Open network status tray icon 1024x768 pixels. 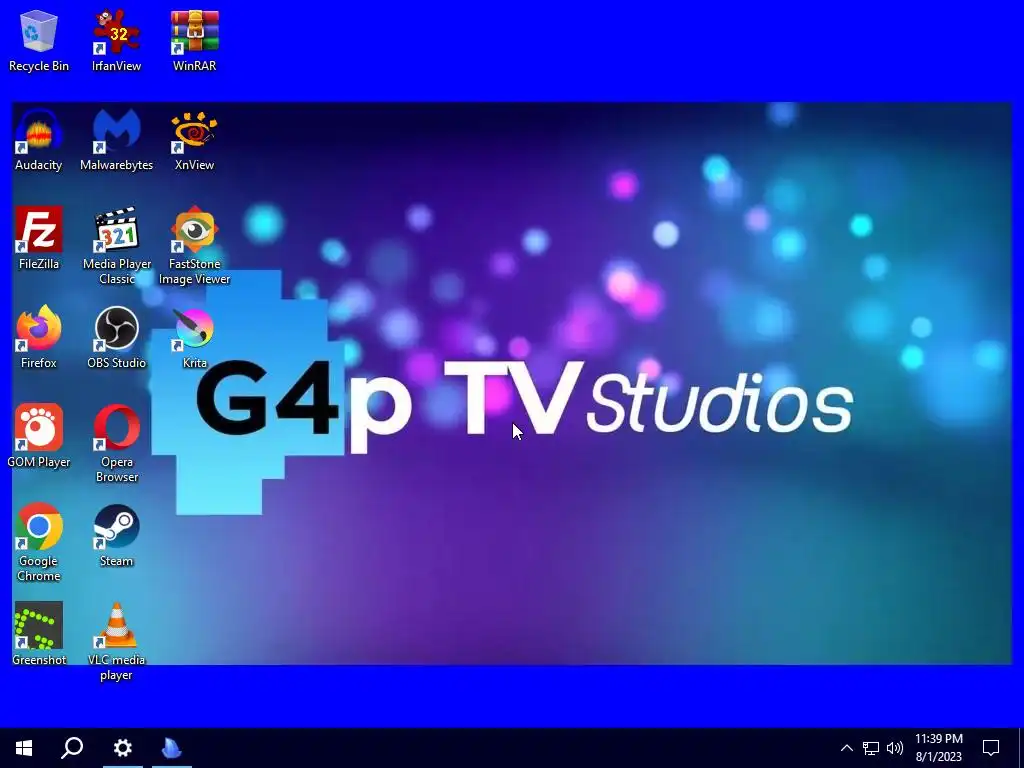tap(871, 748)
